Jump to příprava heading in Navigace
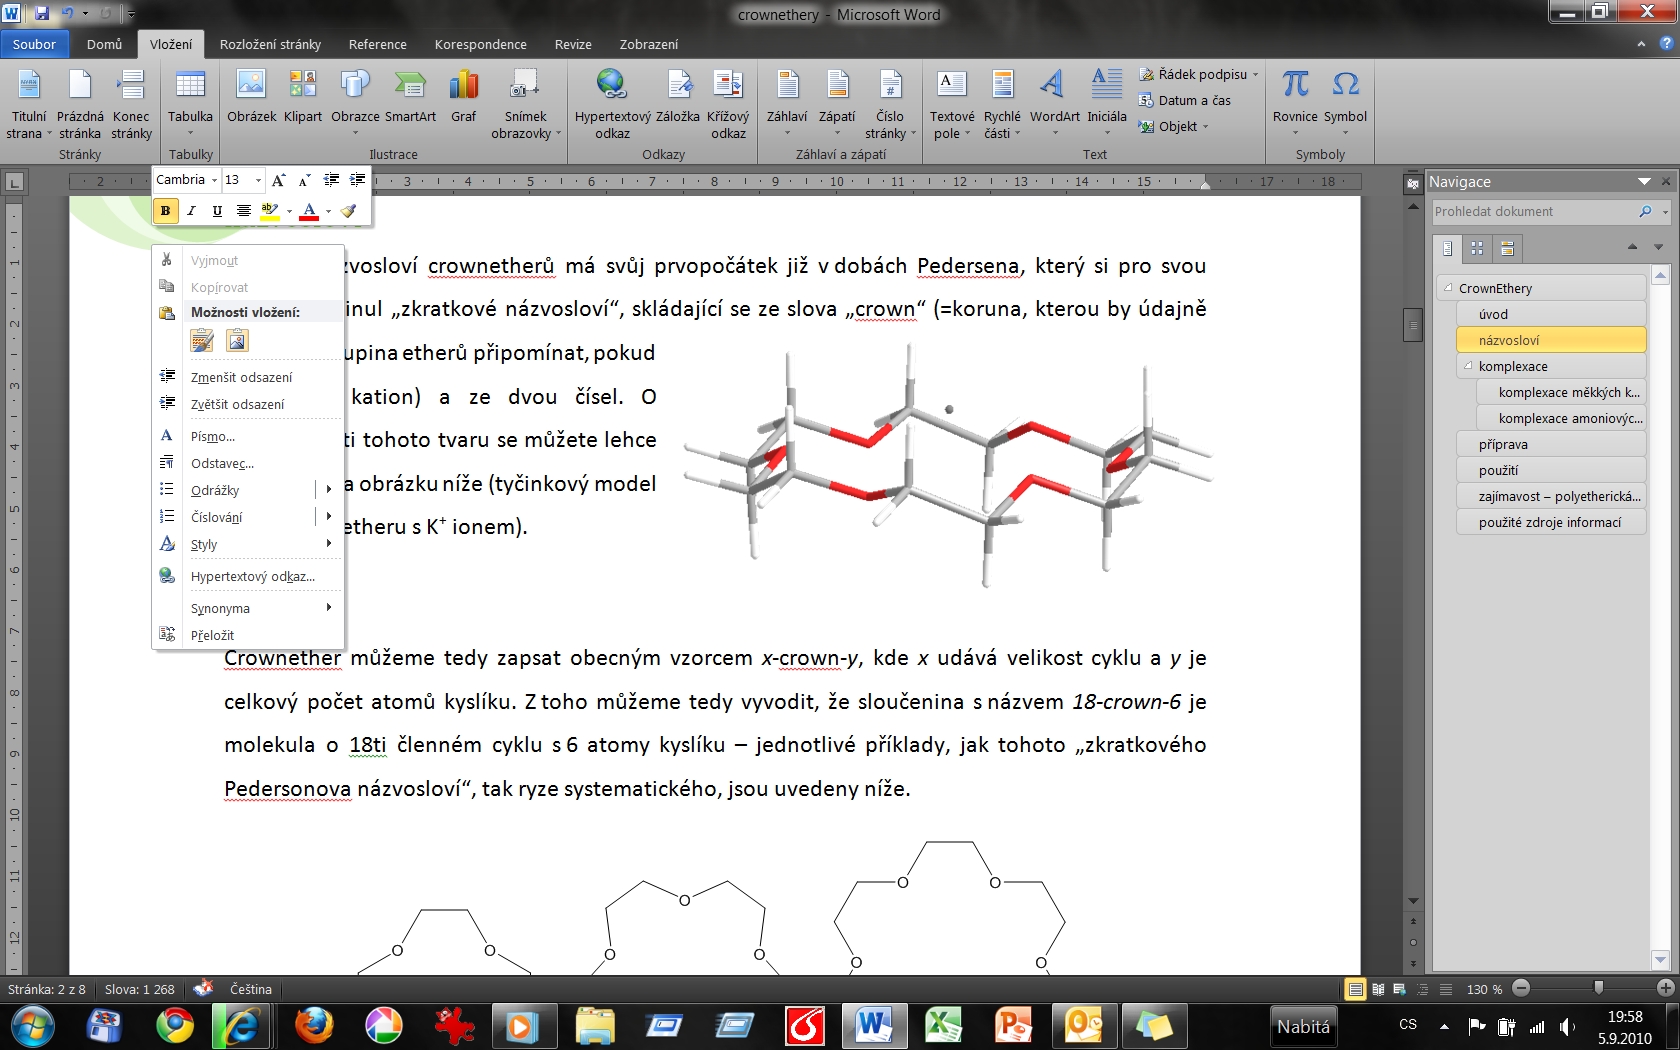1680x1050 pixels. click(1551, 444)
